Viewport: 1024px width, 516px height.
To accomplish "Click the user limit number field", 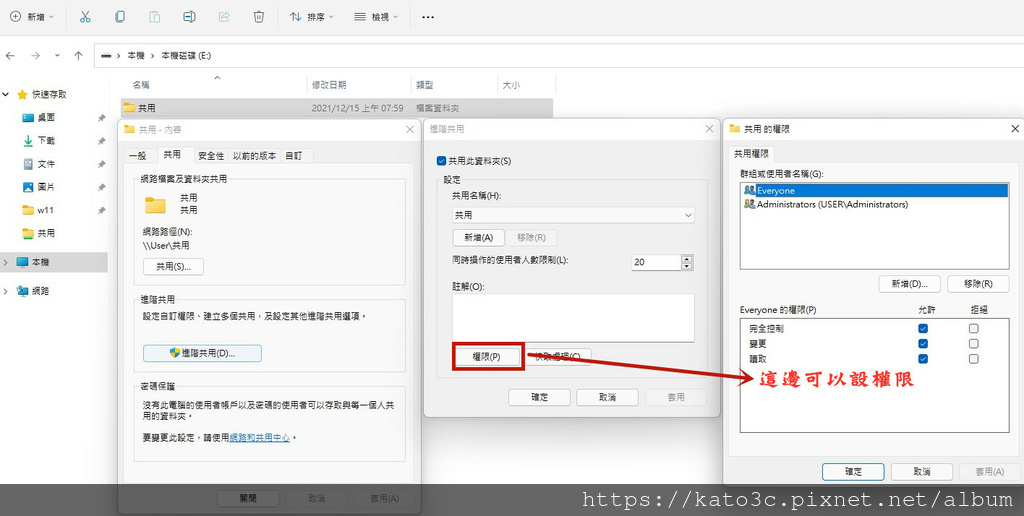I will [656, 262].
